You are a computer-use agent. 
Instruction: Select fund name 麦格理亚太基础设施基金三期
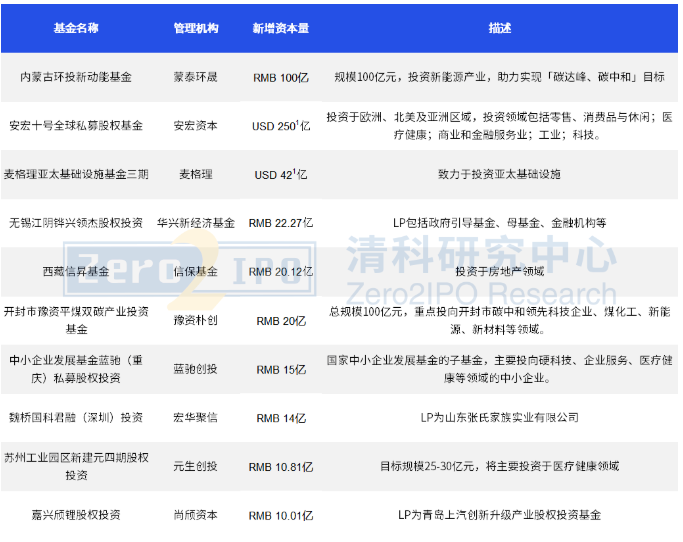coord(76,174)
